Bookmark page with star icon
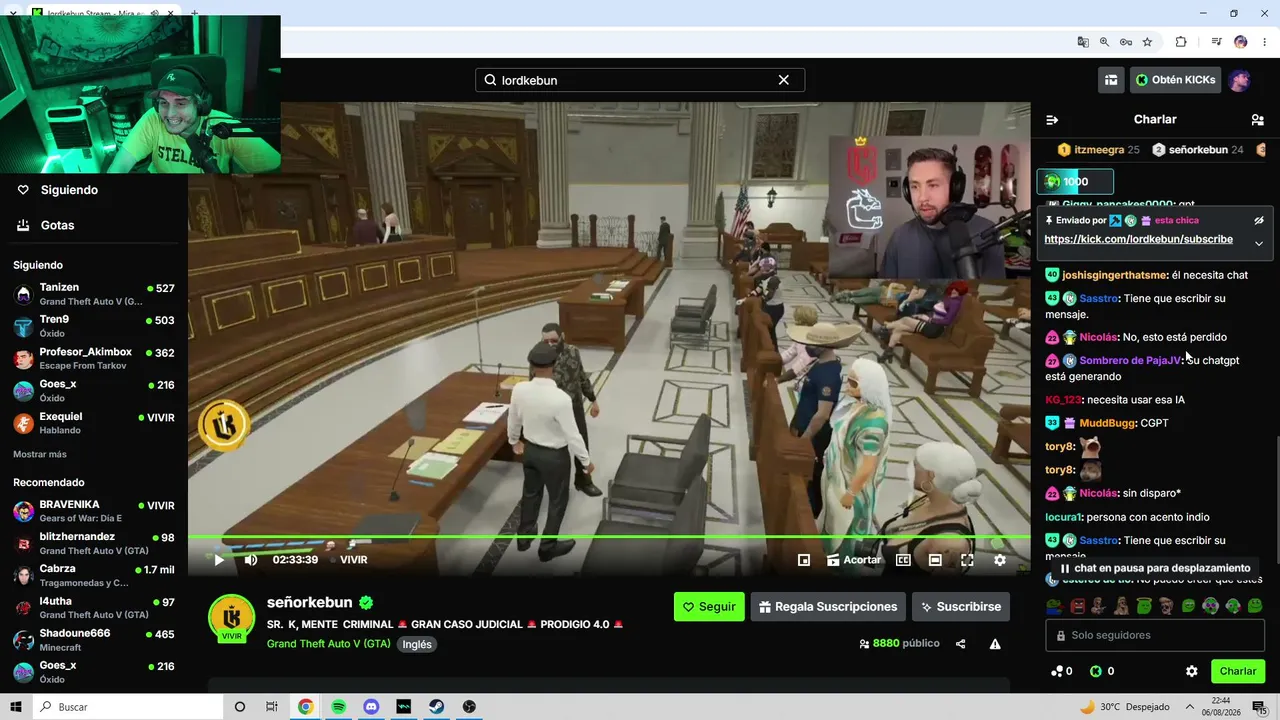The width and height of the screenshot is (1280, 720). [x=1147, y=42]
